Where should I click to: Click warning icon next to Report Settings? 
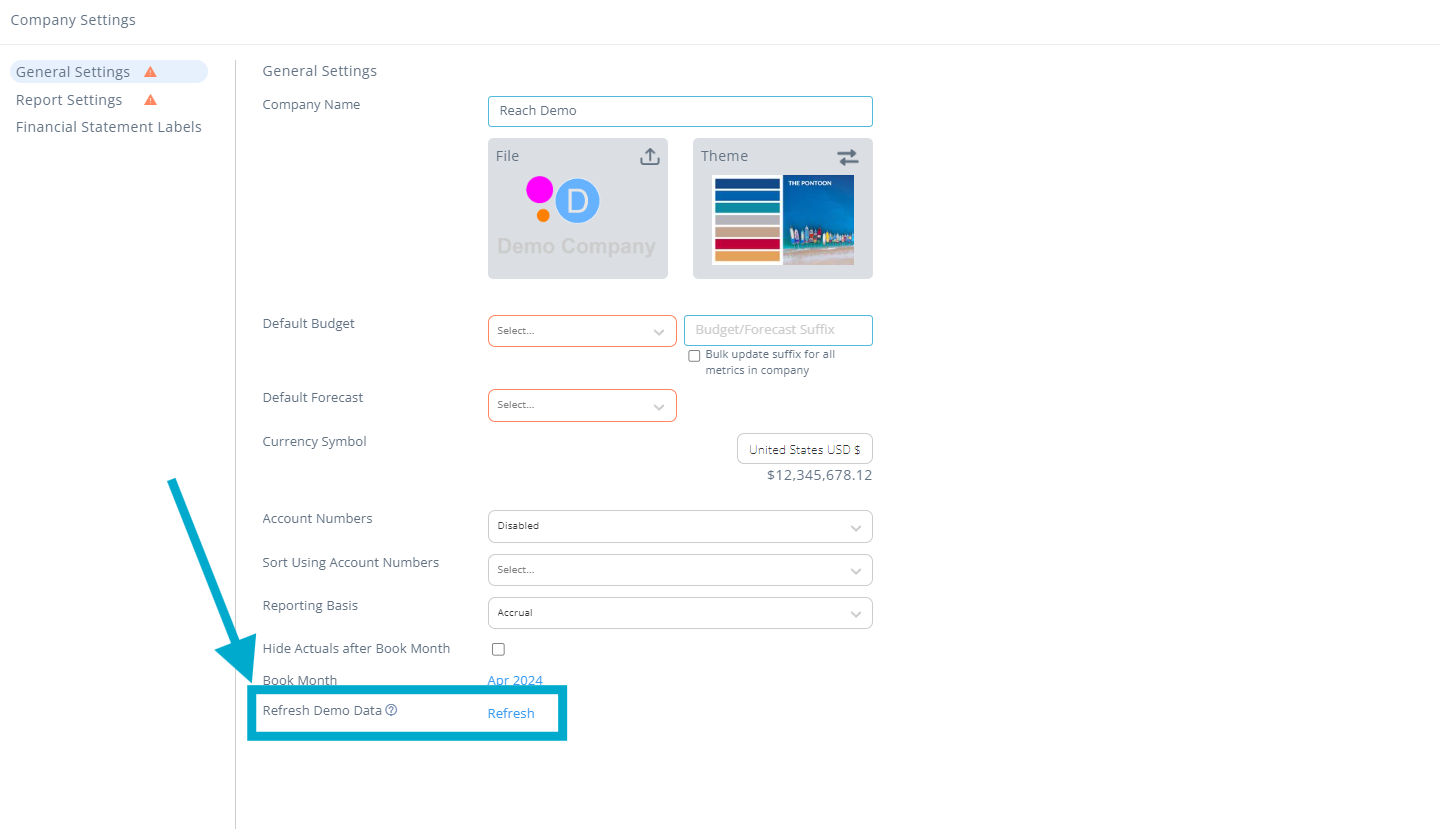[x=150, y=100]
